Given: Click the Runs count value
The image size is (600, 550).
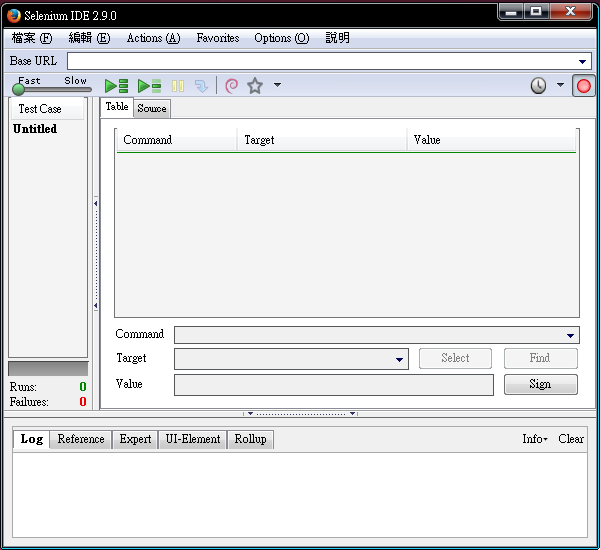Looking at the screenshot, I should [83, 387].
